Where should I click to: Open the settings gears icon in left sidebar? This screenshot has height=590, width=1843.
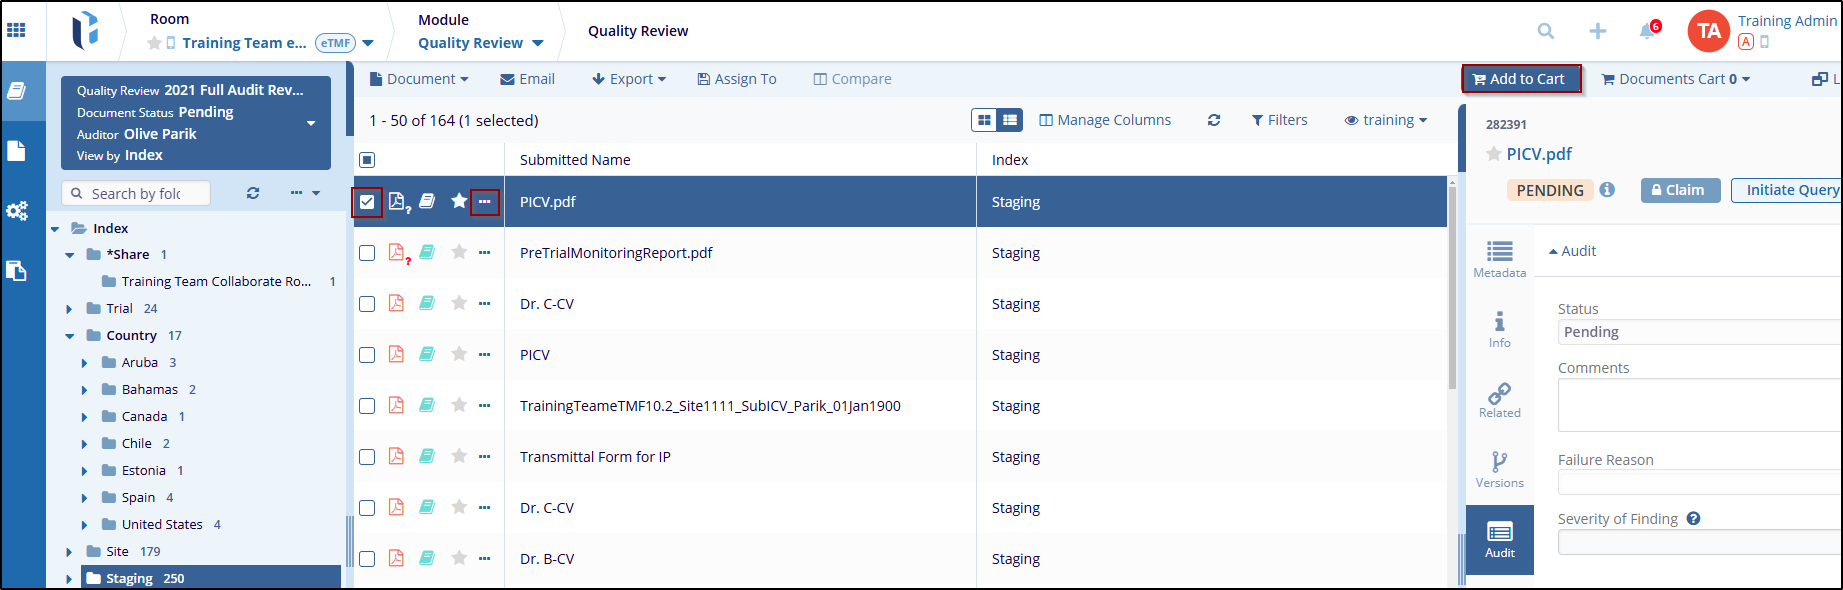(x=17, y=211)
